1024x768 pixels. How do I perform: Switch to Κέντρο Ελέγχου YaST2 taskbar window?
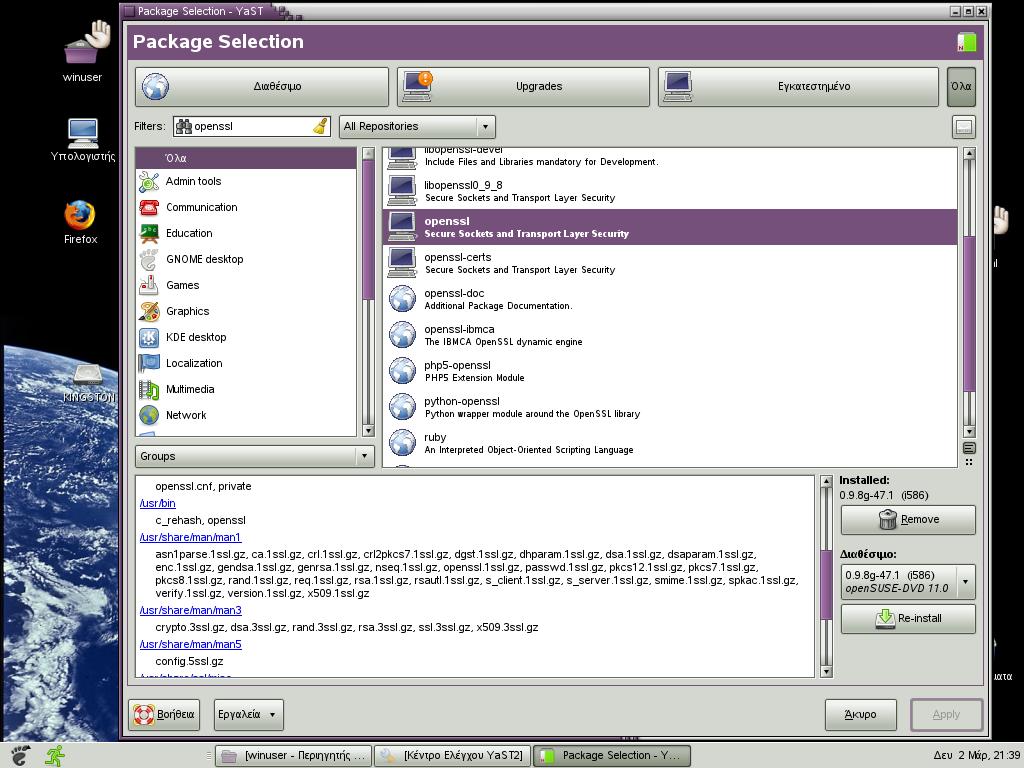click(x=453, y=756)
